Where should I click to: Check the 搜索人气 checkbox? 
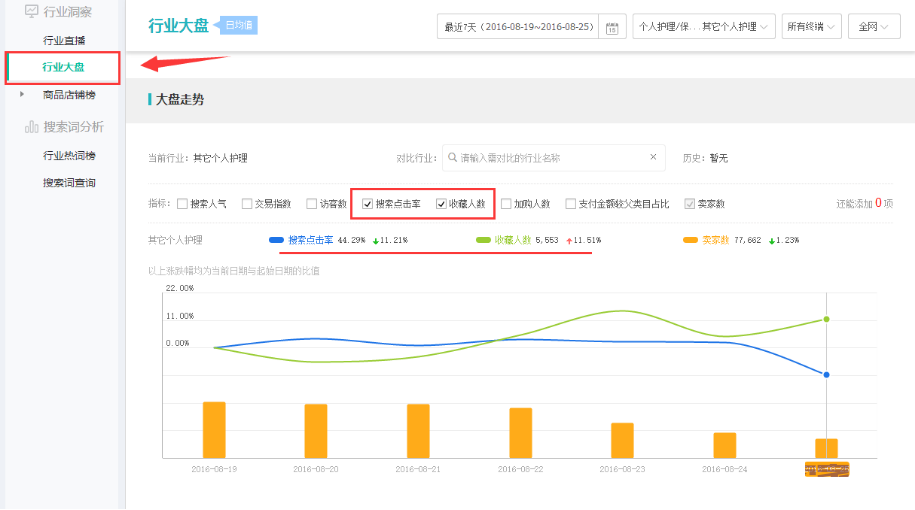[x=182, y=204]
